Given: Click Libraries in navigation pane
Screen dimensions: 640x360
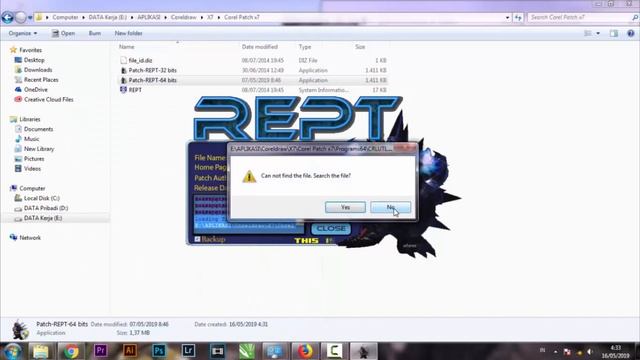Looking at the screenshot, I should (30, 119).
